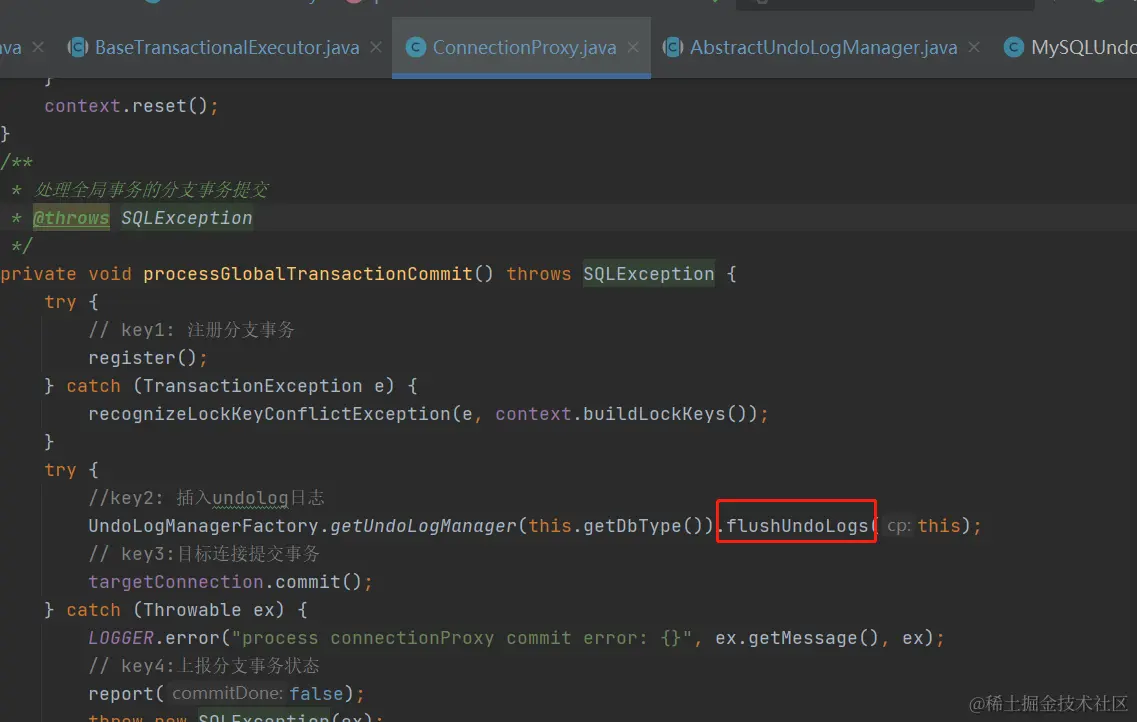Click the // key4 comment line

[x=204, y=665]
